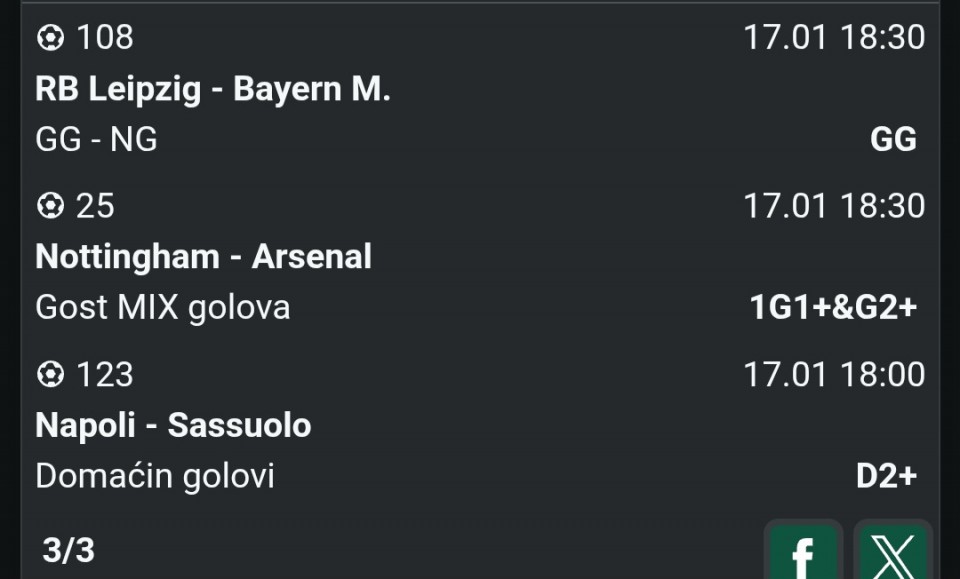Viewport: 960px width, 579px height.
Task: Click the soccer ball icon beside code 108
Action: pyautogui.click(x=50, y=38)
